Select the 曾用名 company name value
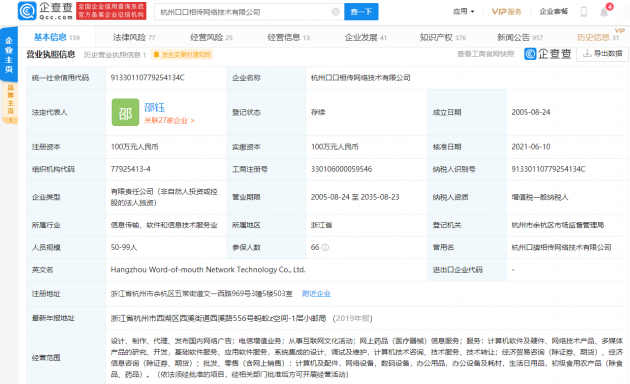Screen dimensions: 630x384 [561, 247]
